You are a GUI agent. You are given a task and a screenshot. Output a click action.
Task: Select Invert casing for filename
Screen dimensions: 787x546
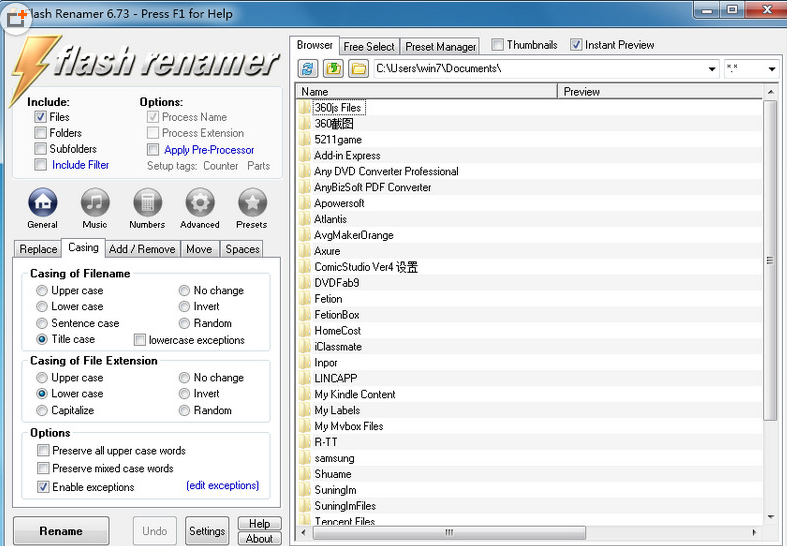pyautogui.click(x=184, y=307)
